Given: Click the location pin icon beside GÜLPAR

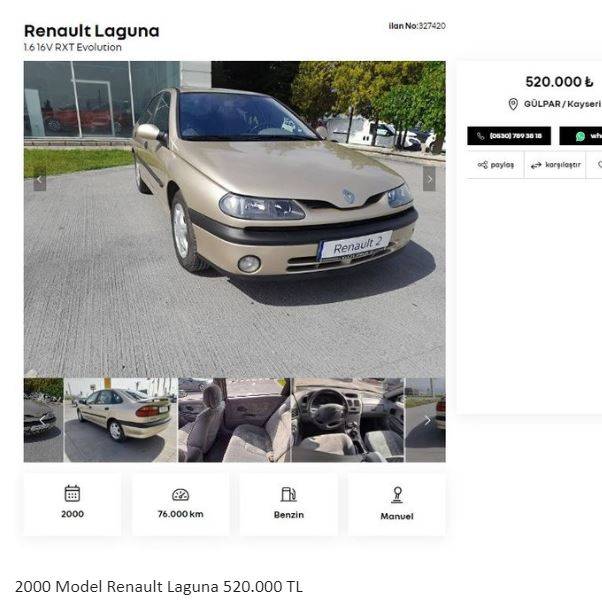Looking at the screenshot, I should pyautogui.click(x=513, y=104).
